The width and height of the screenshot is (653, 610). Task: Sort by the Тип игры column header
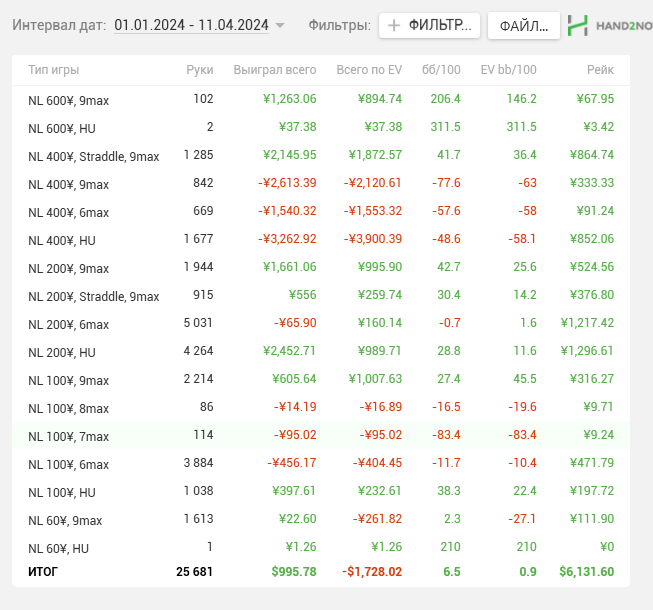point(54,70)
